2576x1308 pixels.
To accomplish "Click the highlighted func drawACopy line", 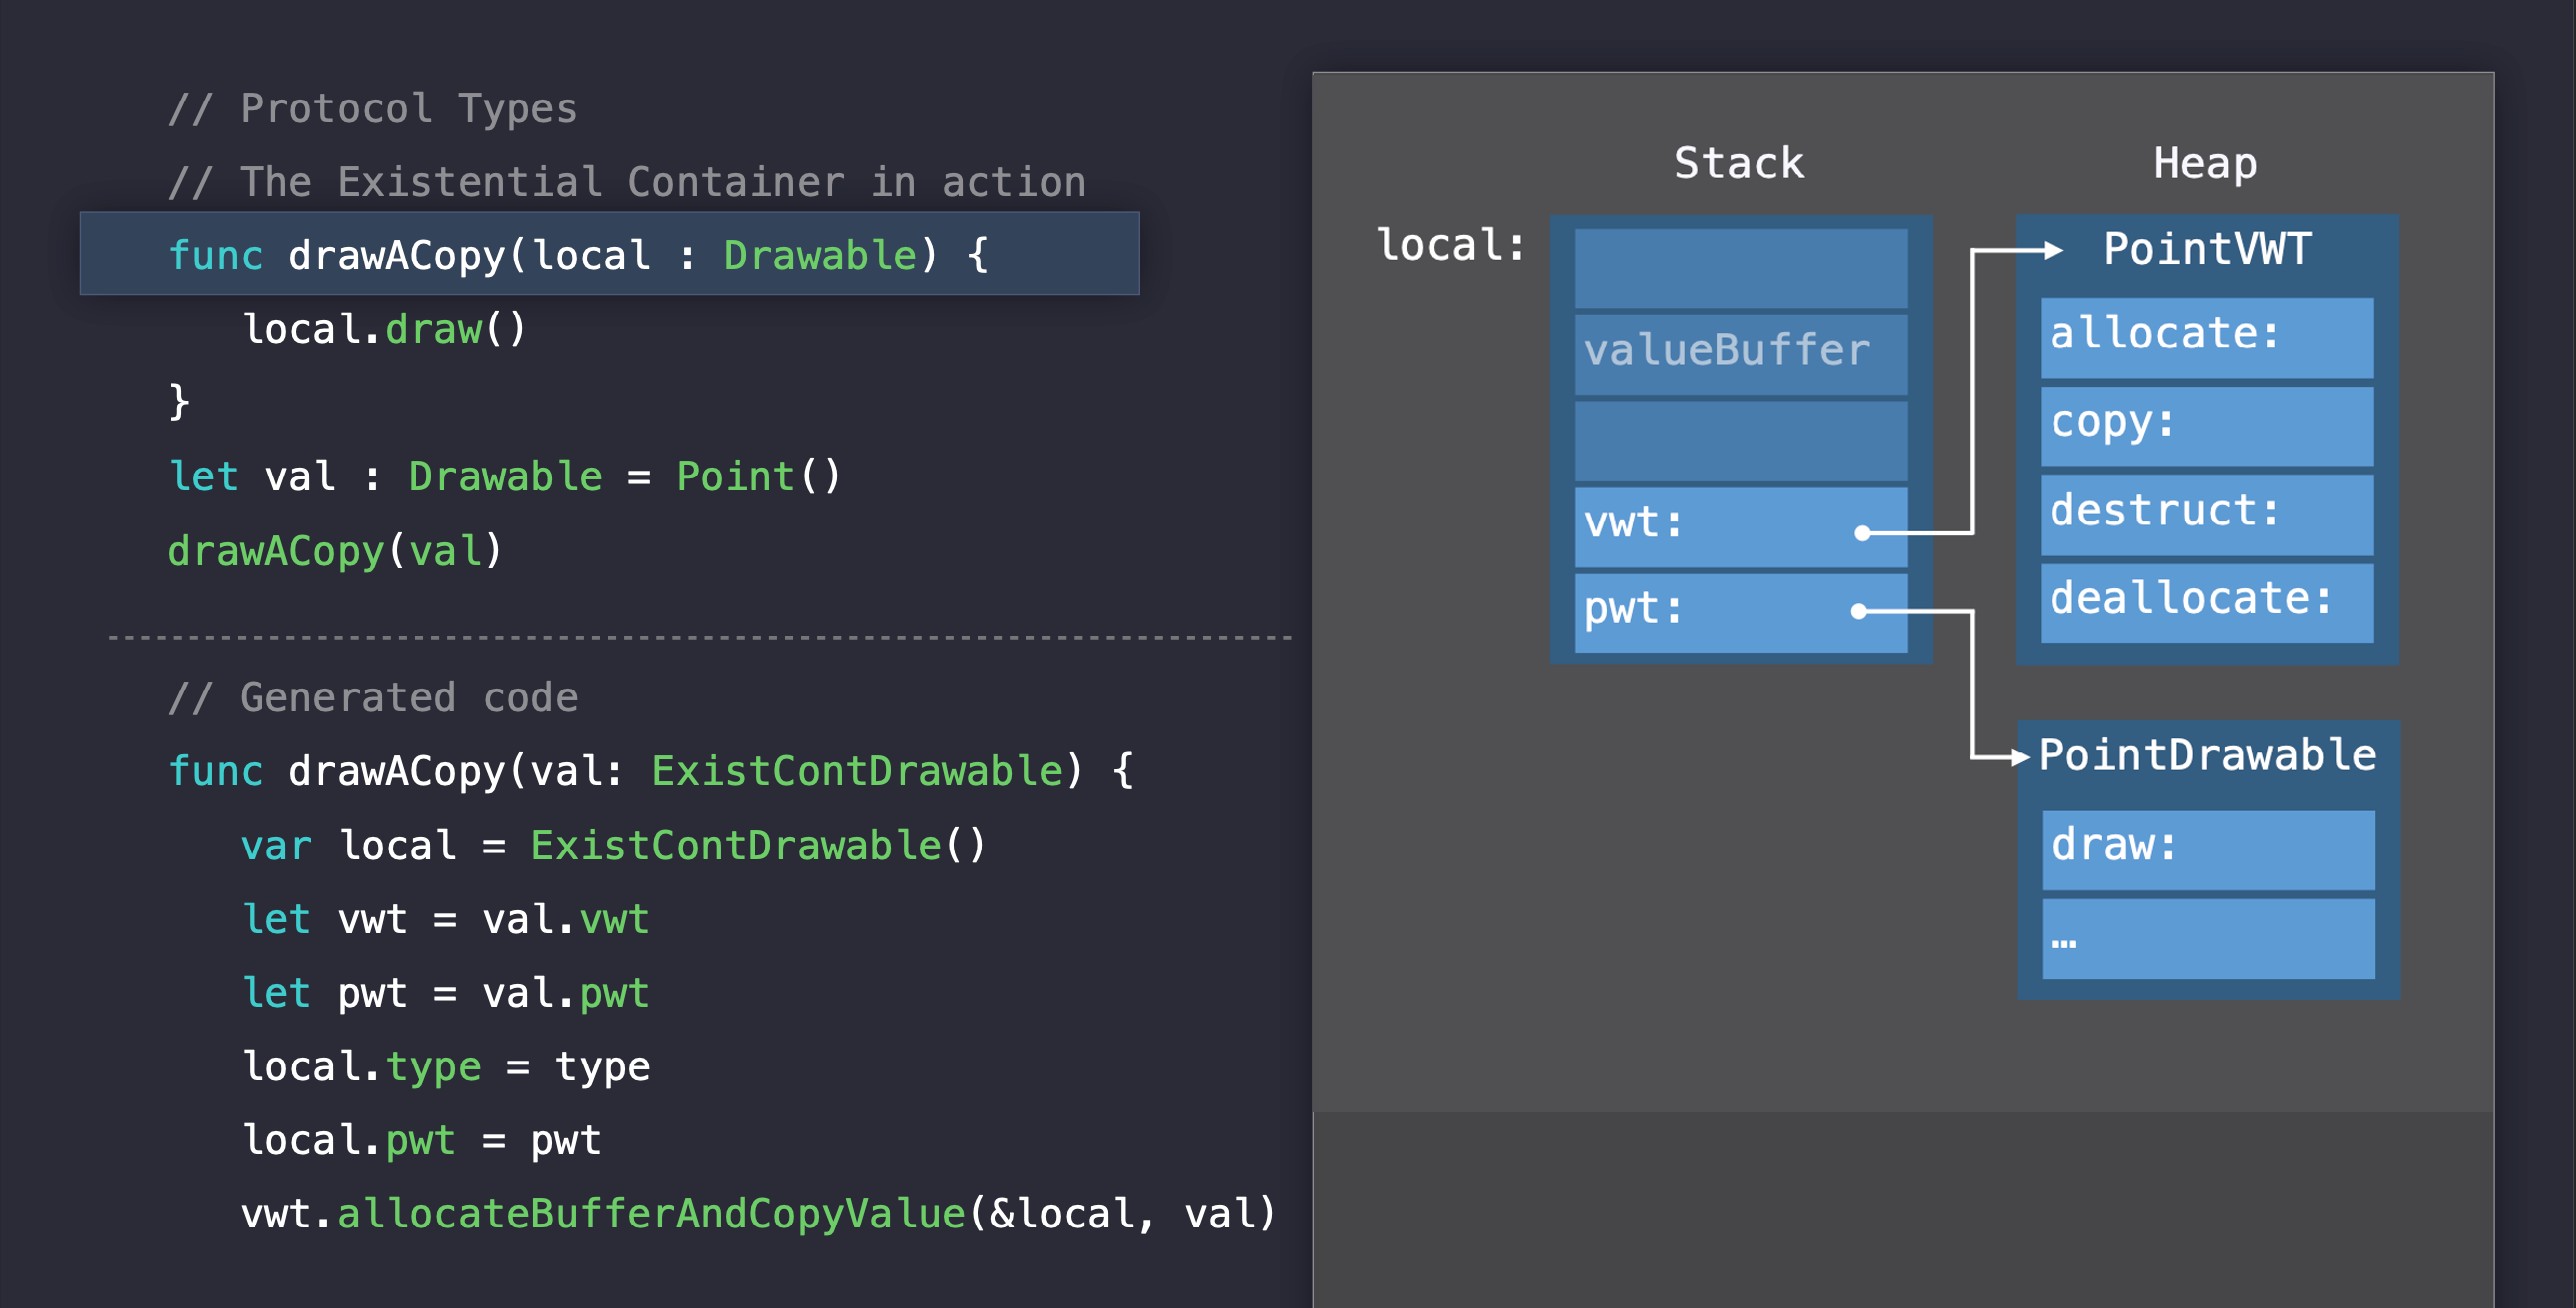I will coord(608,254).
